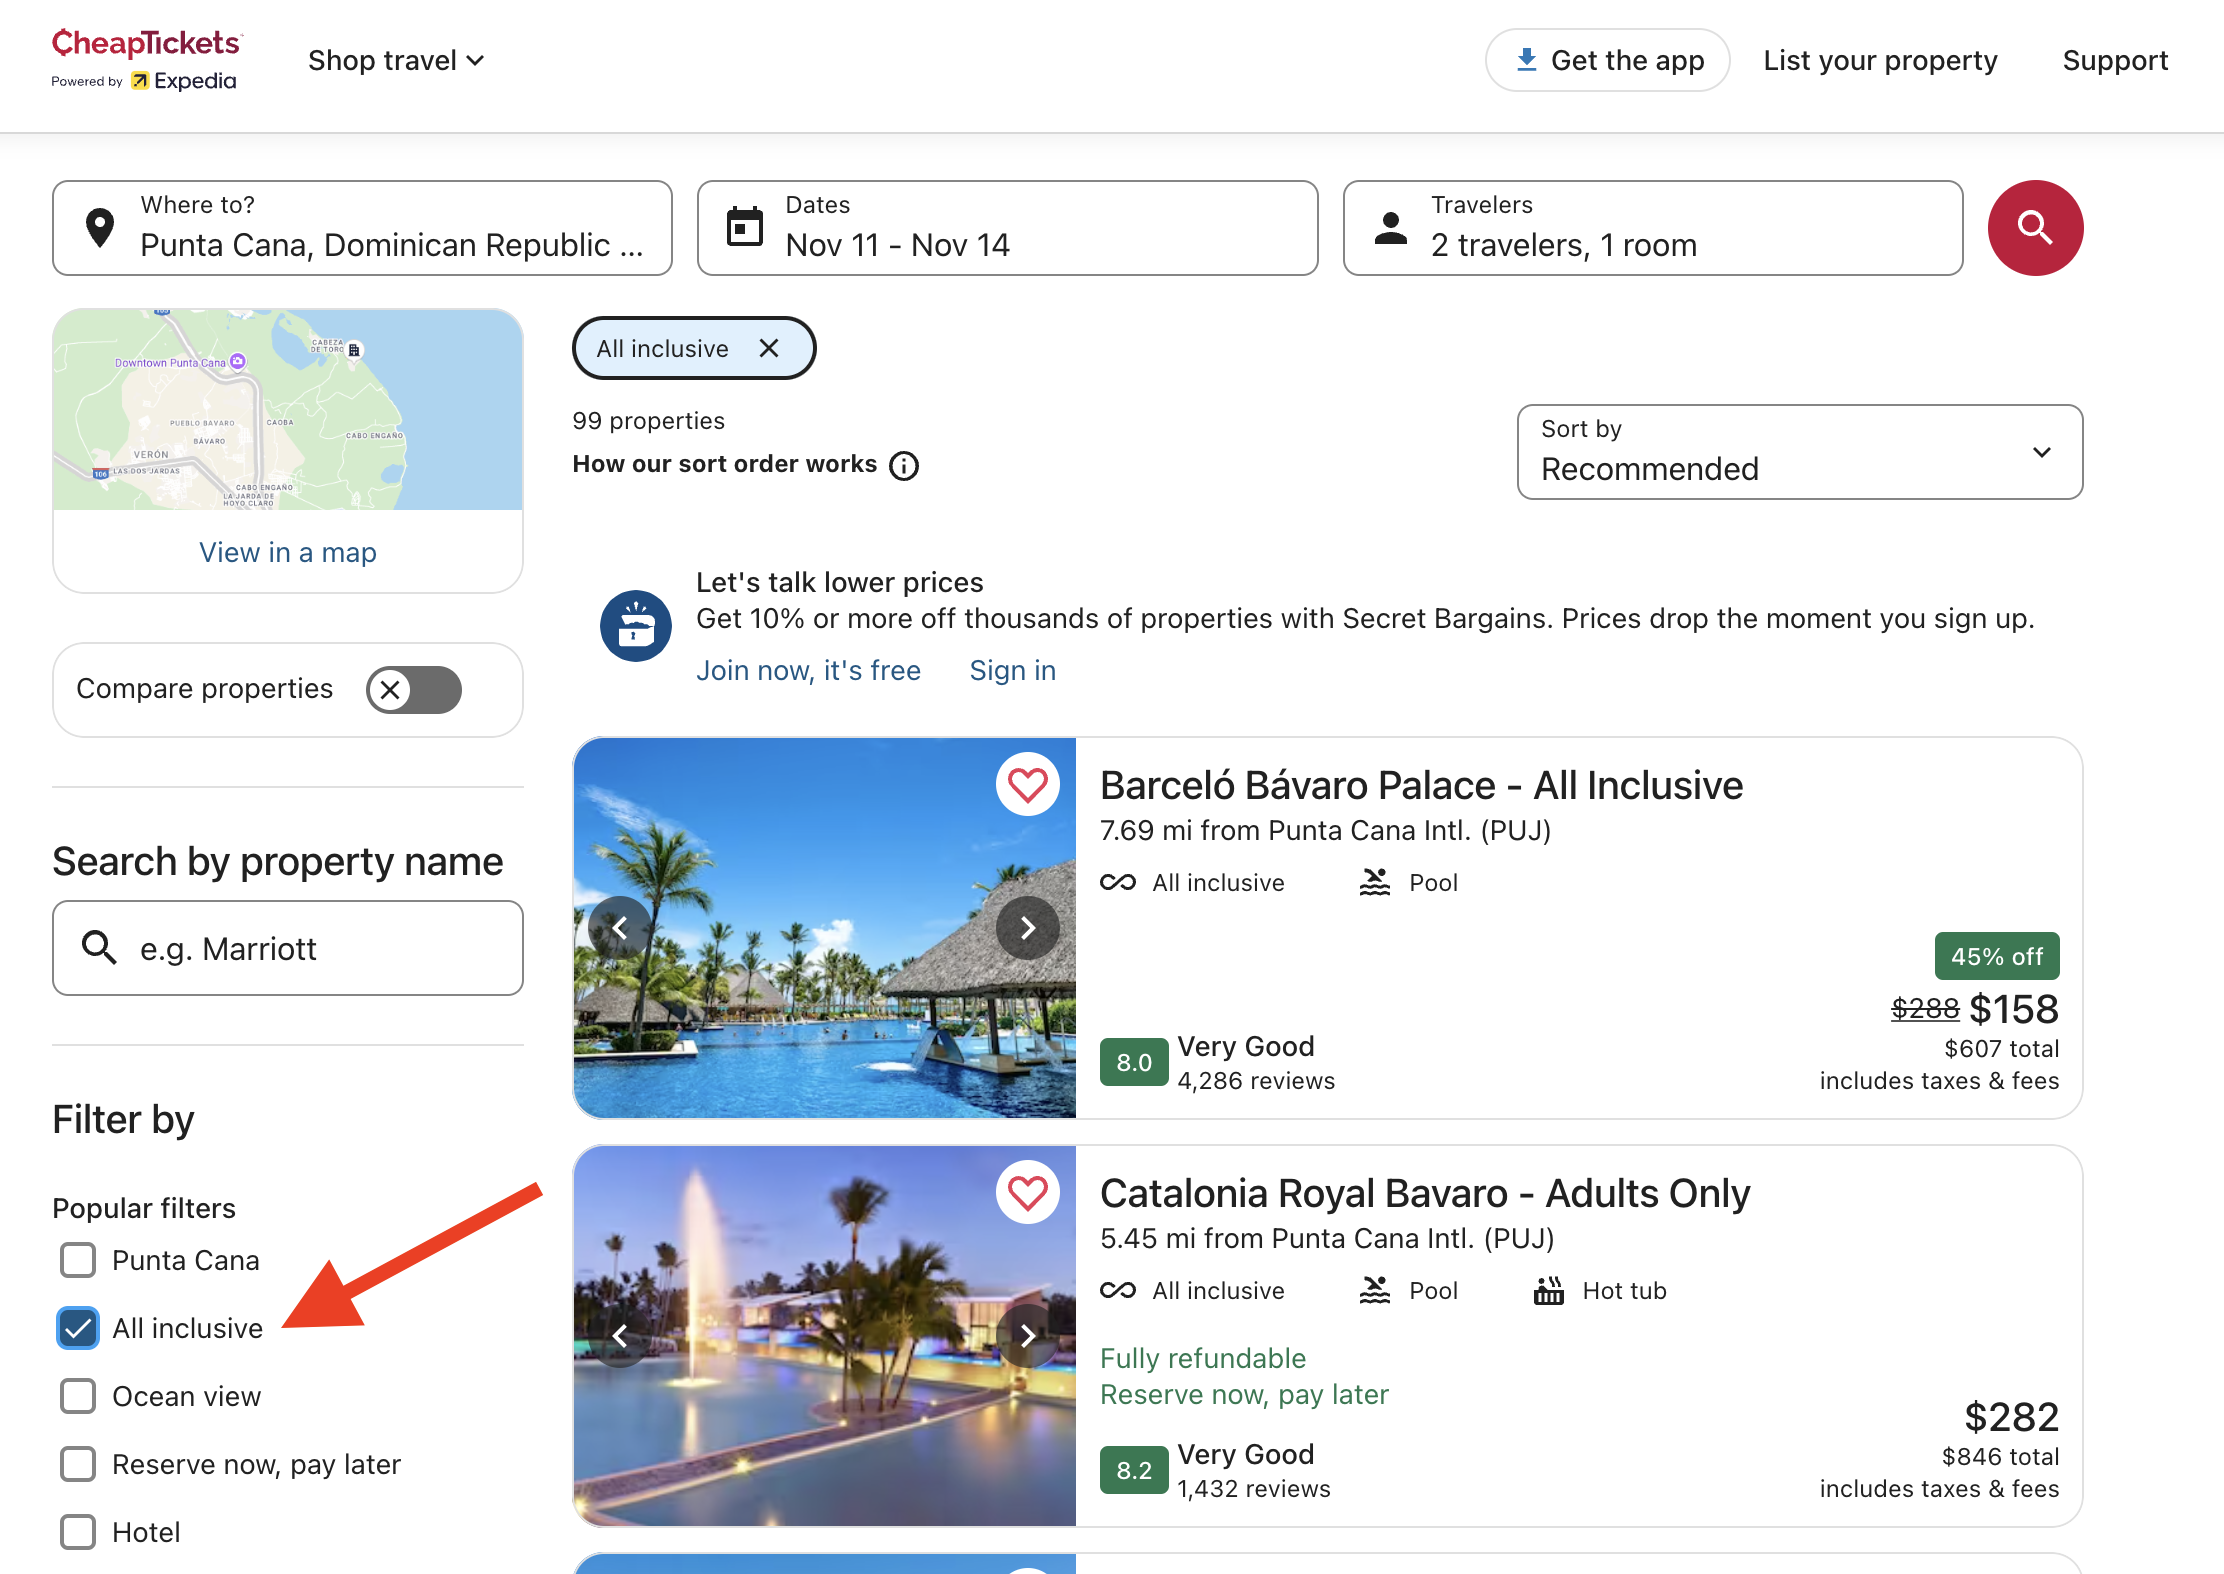Image resolution: width=2224 pixels, height=1574 pixels.
Task: Toggle the Compare properties switch
Action: 414,690
